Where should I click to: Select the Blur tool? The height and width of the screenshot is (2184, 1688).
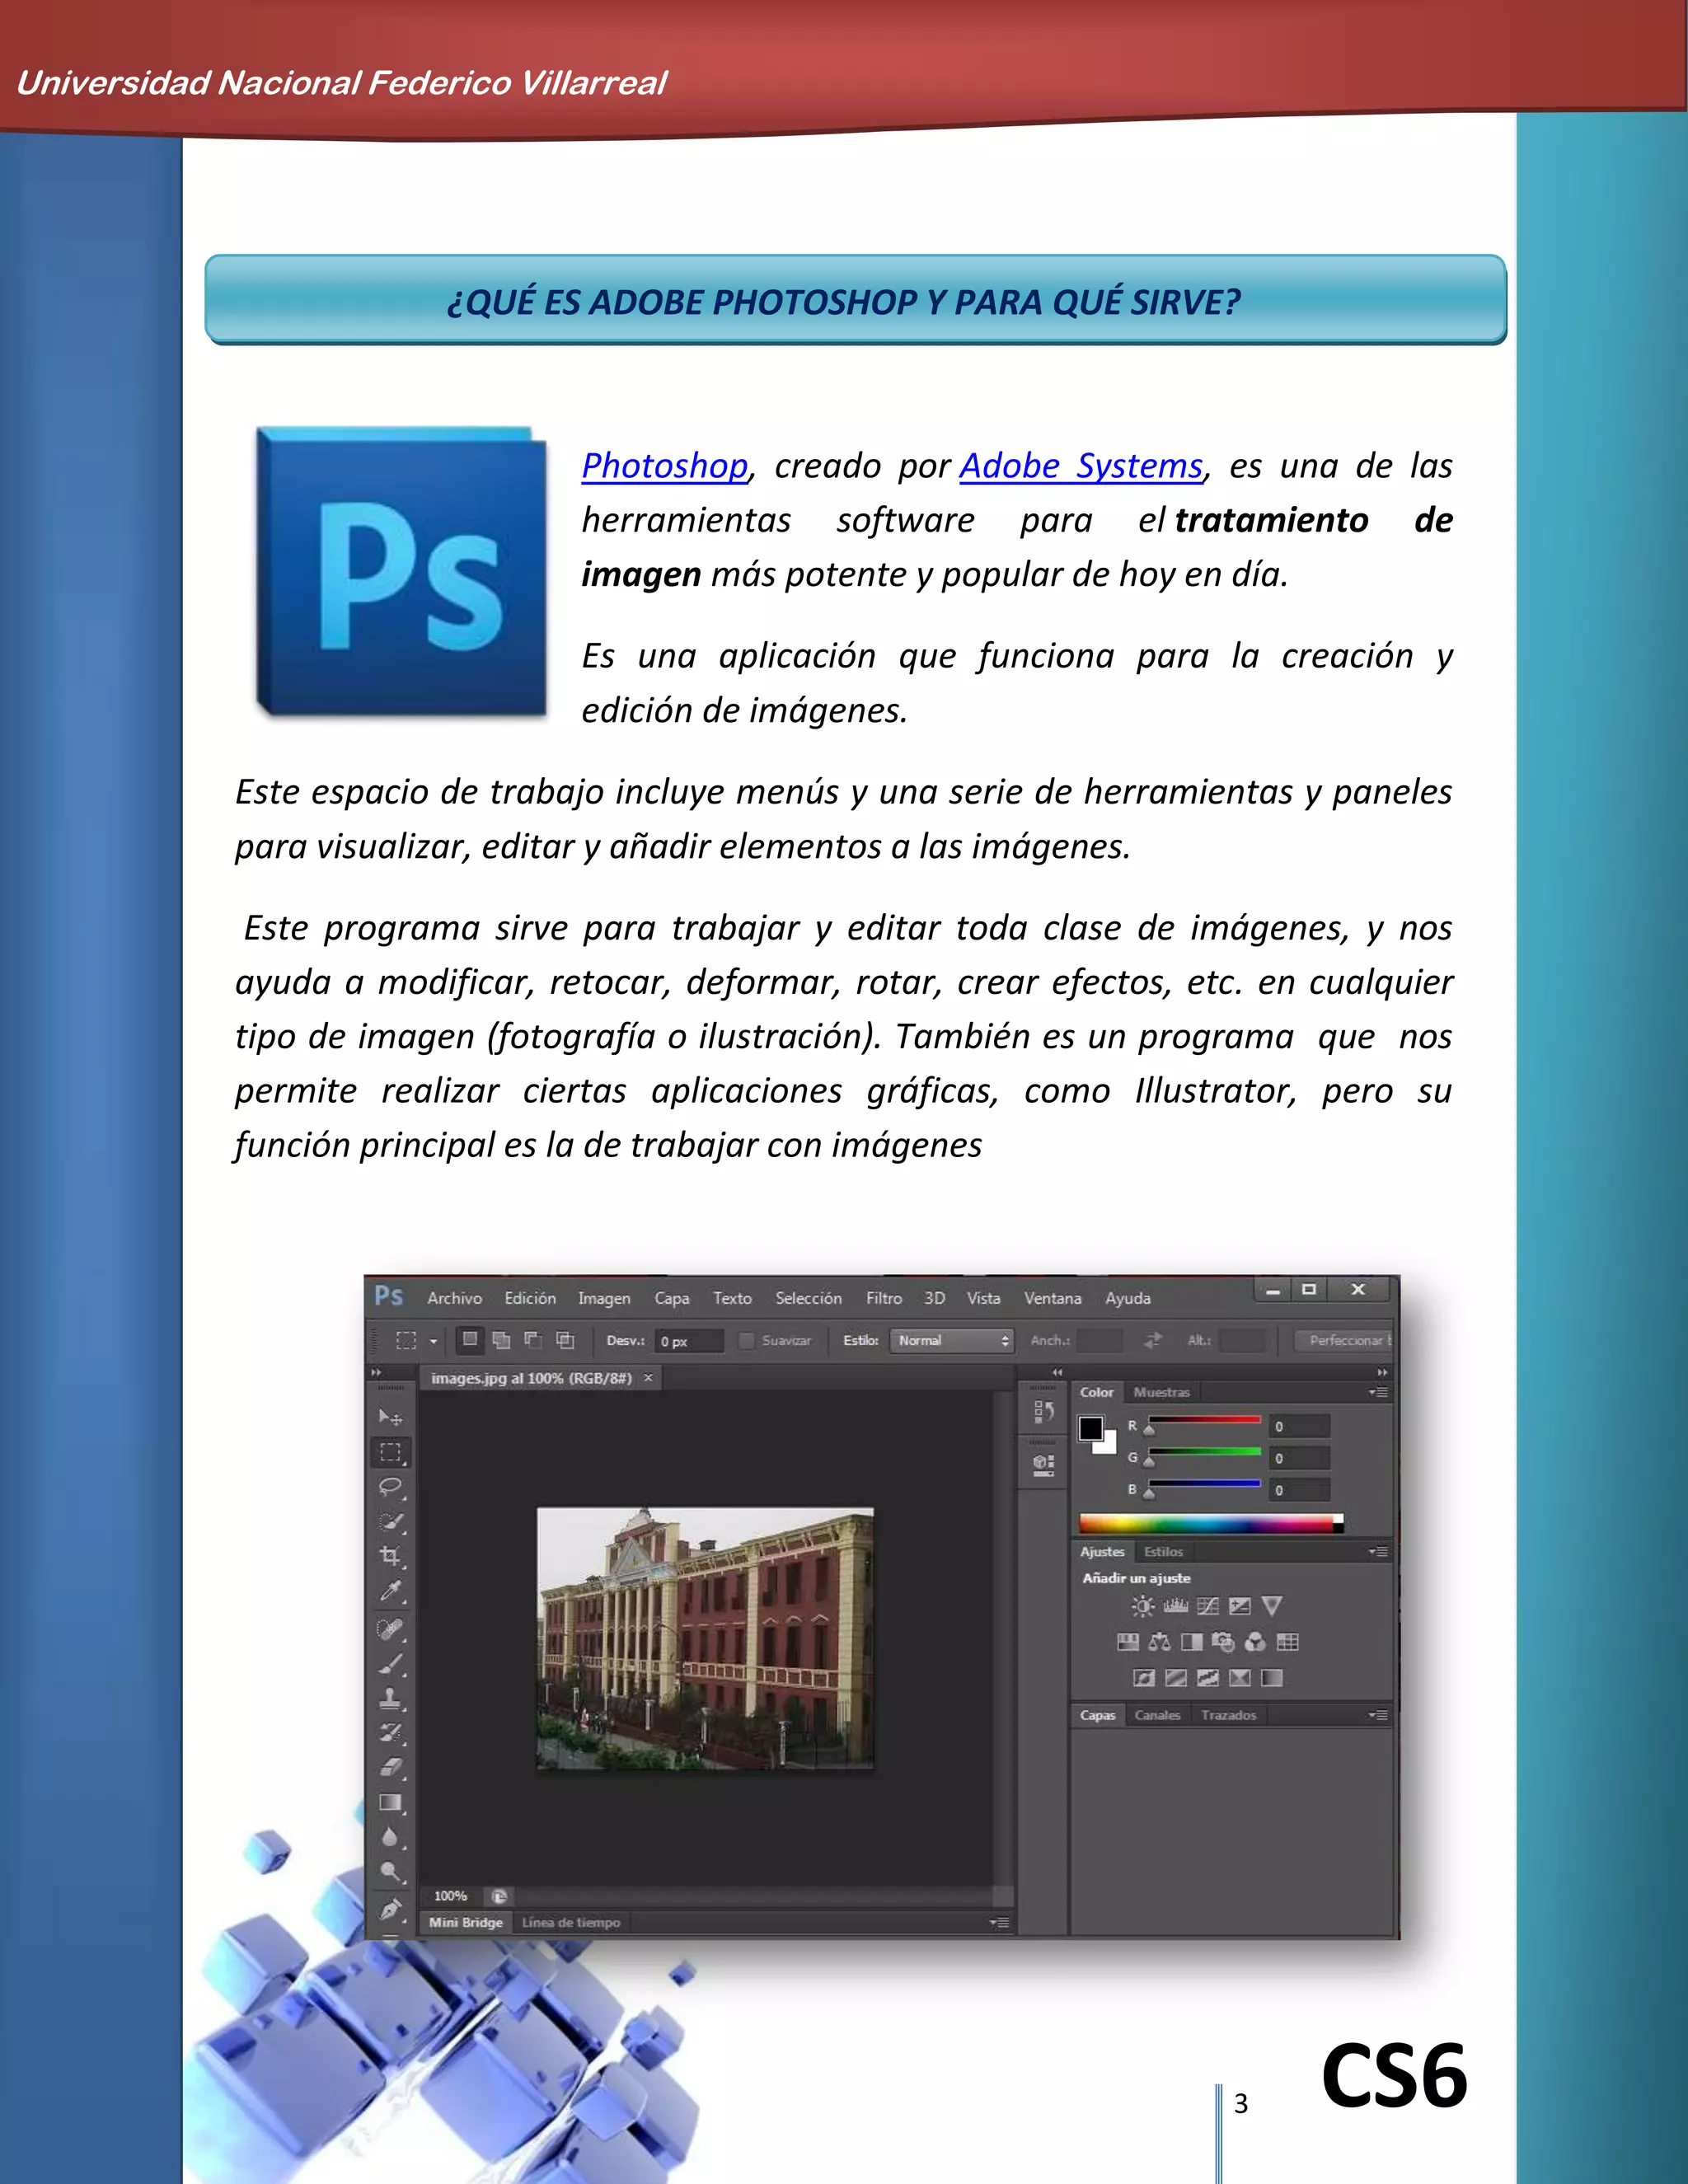[x=390, y=1837]
